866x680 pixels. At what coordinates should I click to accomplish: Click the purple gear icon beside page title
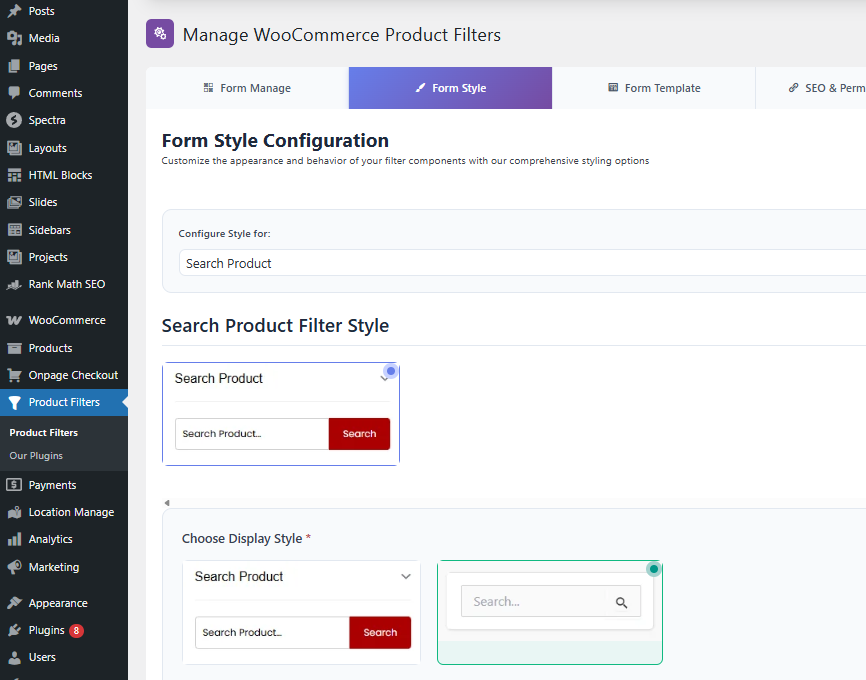[x=160, y=34]
